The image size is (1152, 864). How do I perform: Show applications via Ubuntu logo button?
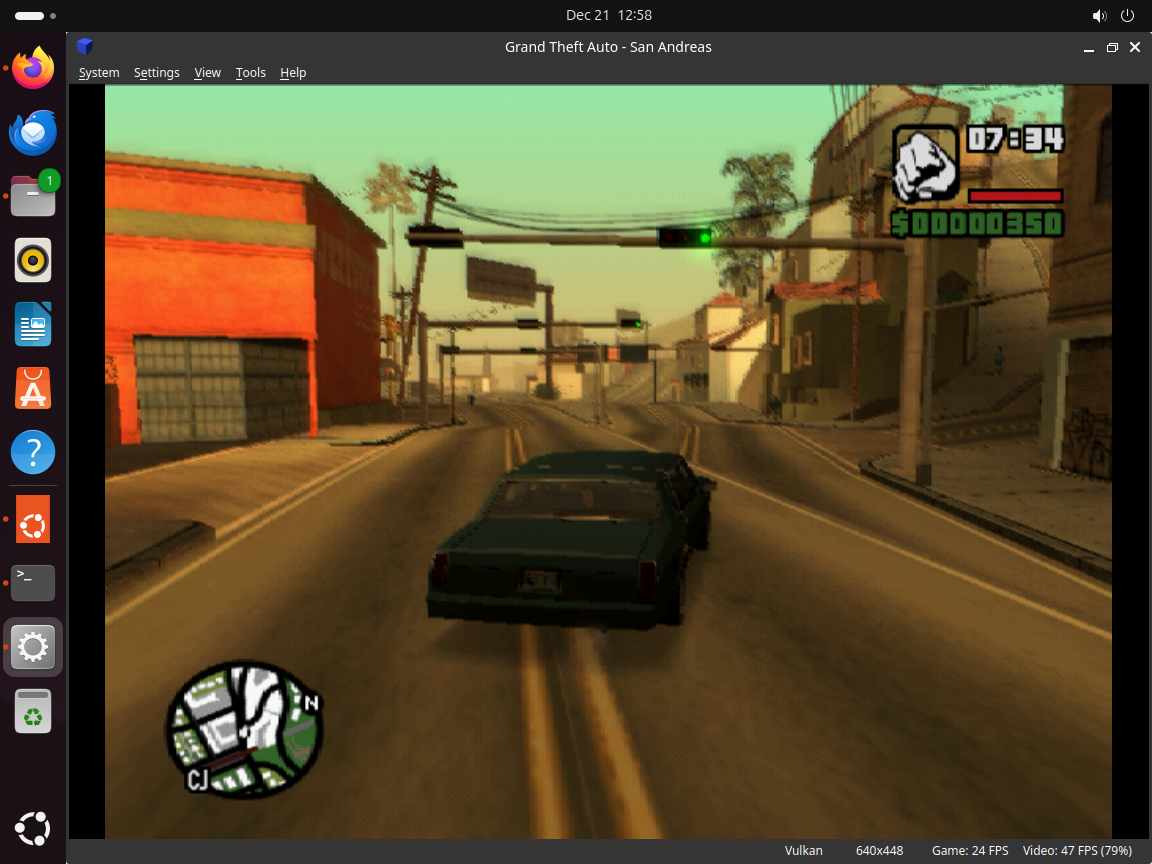pyautogui.click(x=33, y=829)
